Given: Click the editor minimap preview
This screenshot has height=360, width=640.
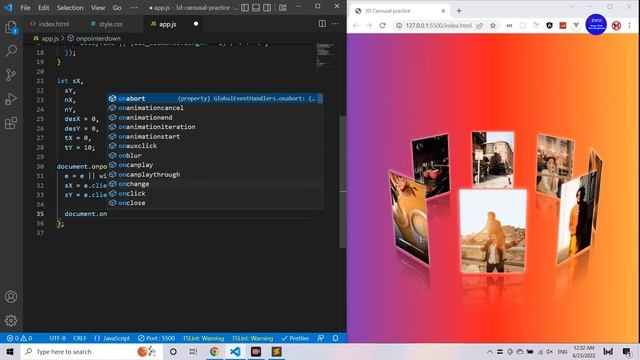Looking at the screenshot, I should [x=327, y=54].
